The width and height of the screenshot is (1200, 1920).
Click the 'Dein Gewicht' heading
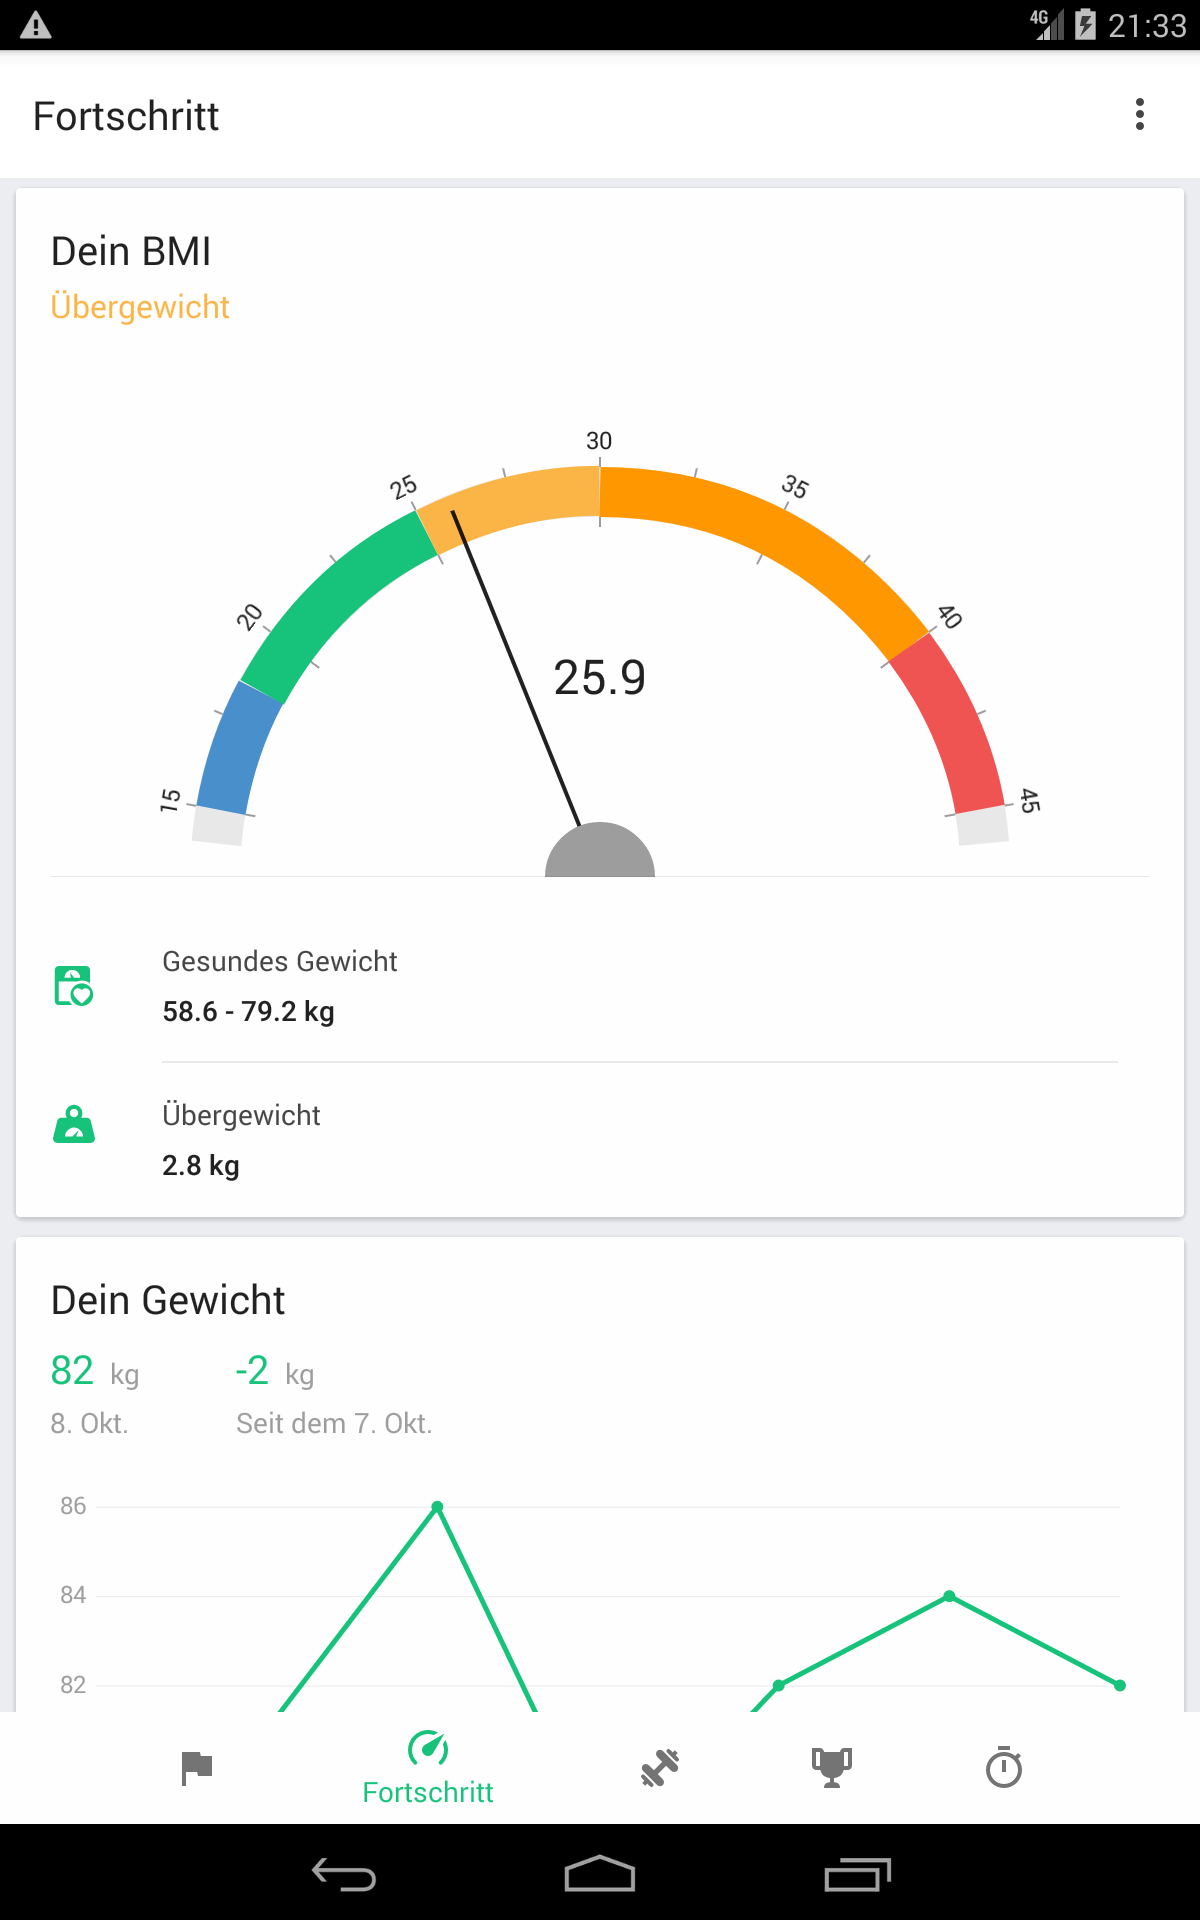(x=168, y=1300)
